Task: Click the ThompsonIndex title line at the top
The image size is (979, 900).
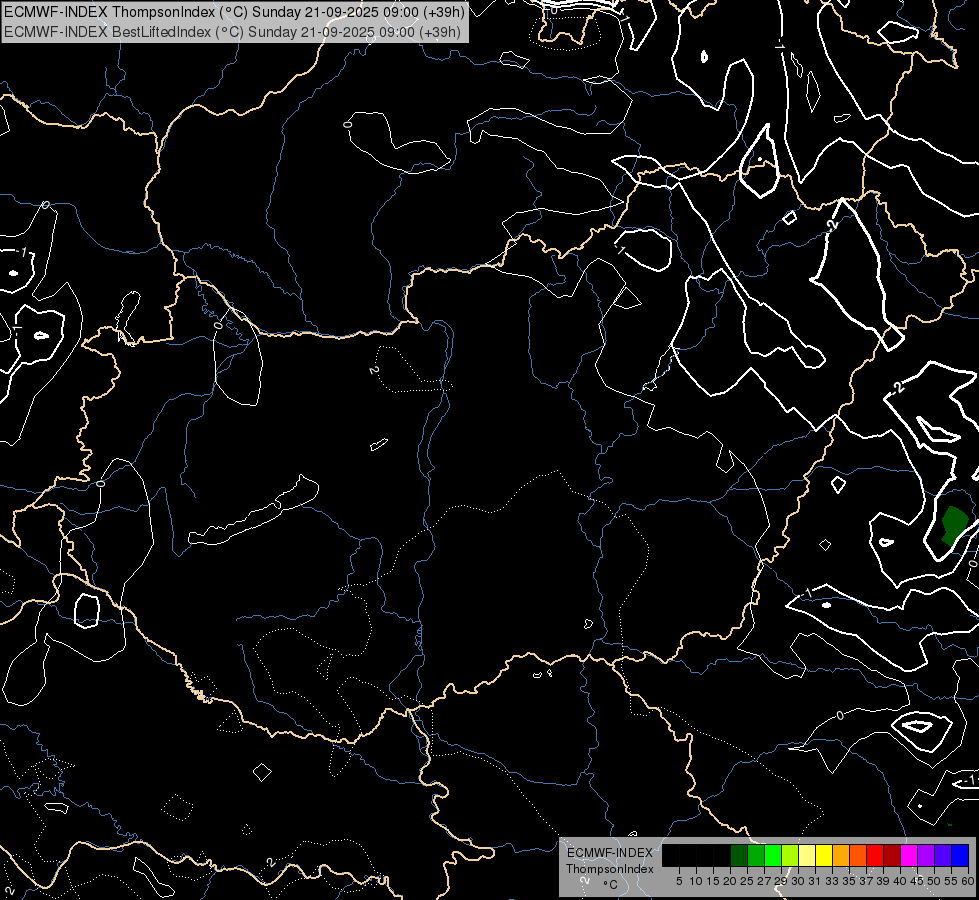Action: click(234, 13)
